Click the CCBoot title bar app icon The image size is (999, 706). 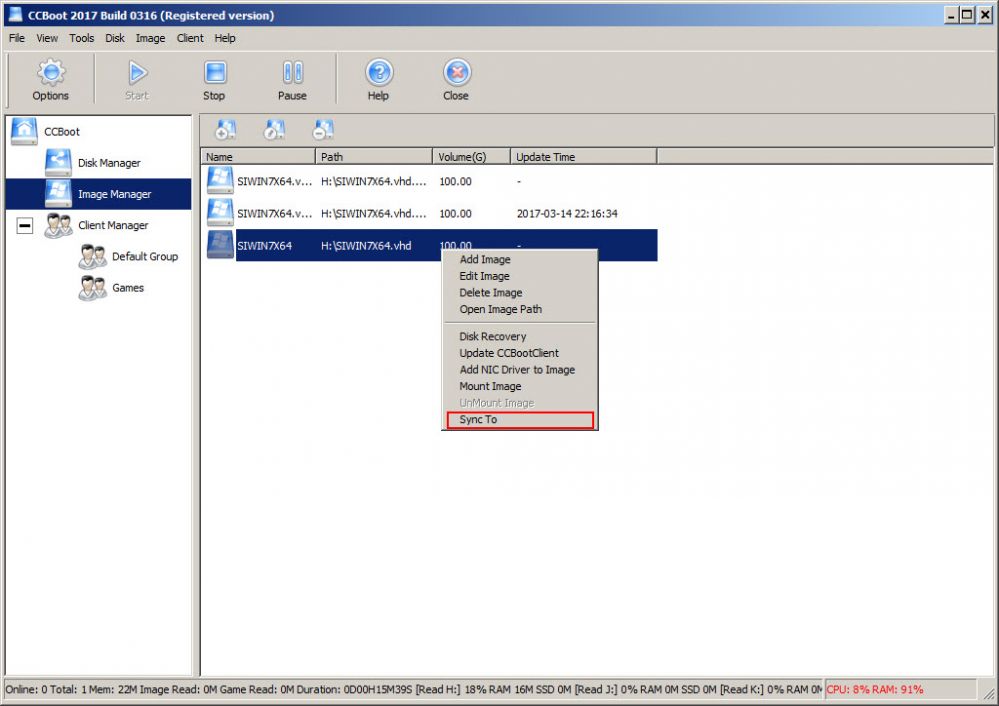click(x=16, y=15)
